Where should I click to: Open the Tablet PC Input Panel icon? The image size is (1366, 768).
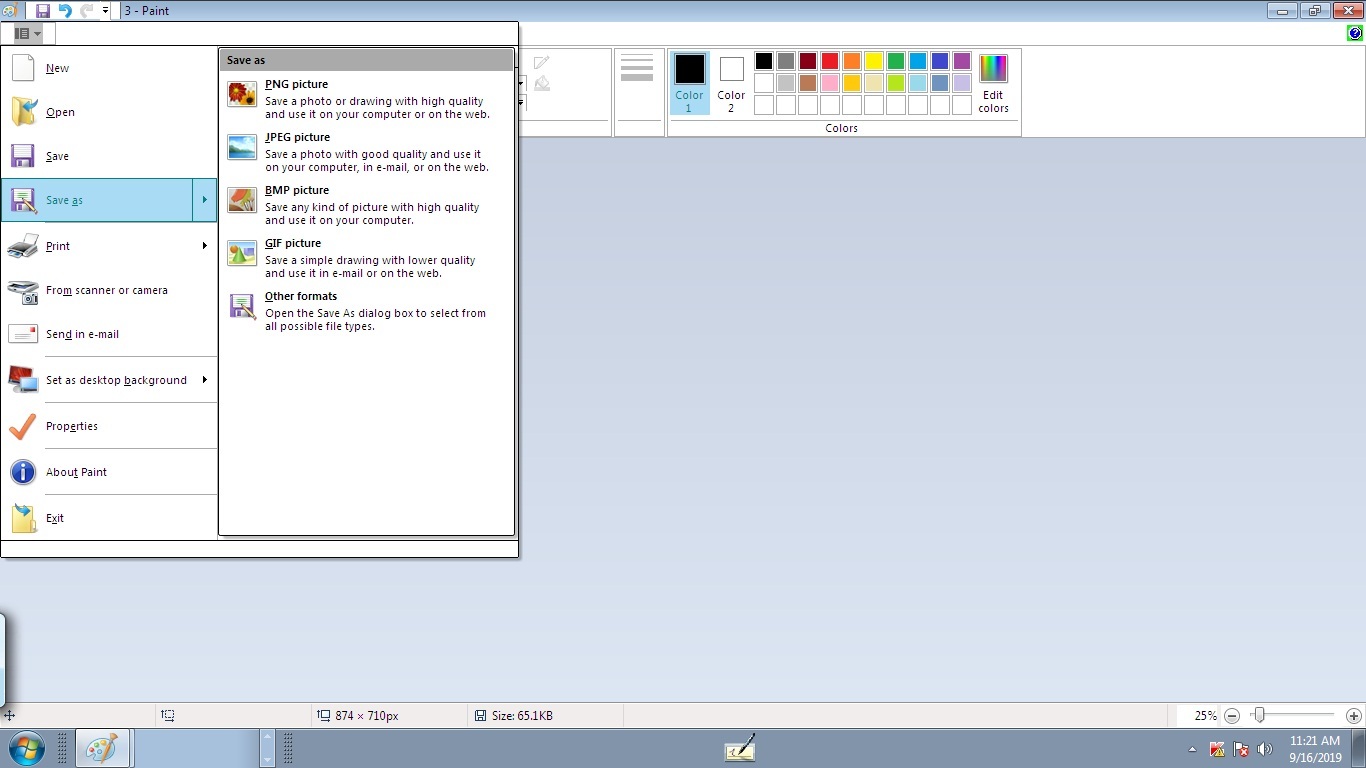740,748
